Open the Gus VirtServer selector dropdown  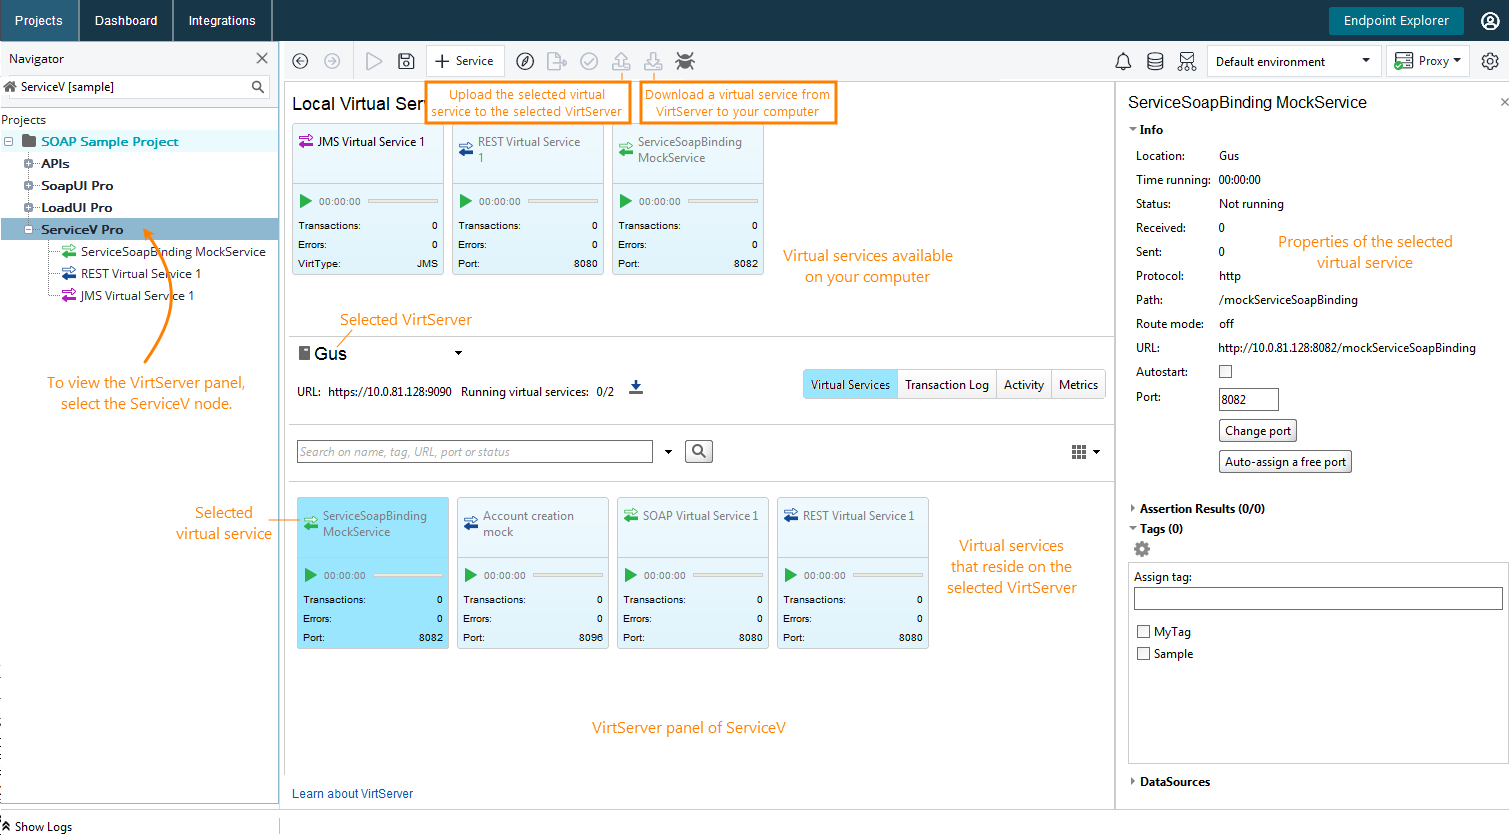point(459,353)
